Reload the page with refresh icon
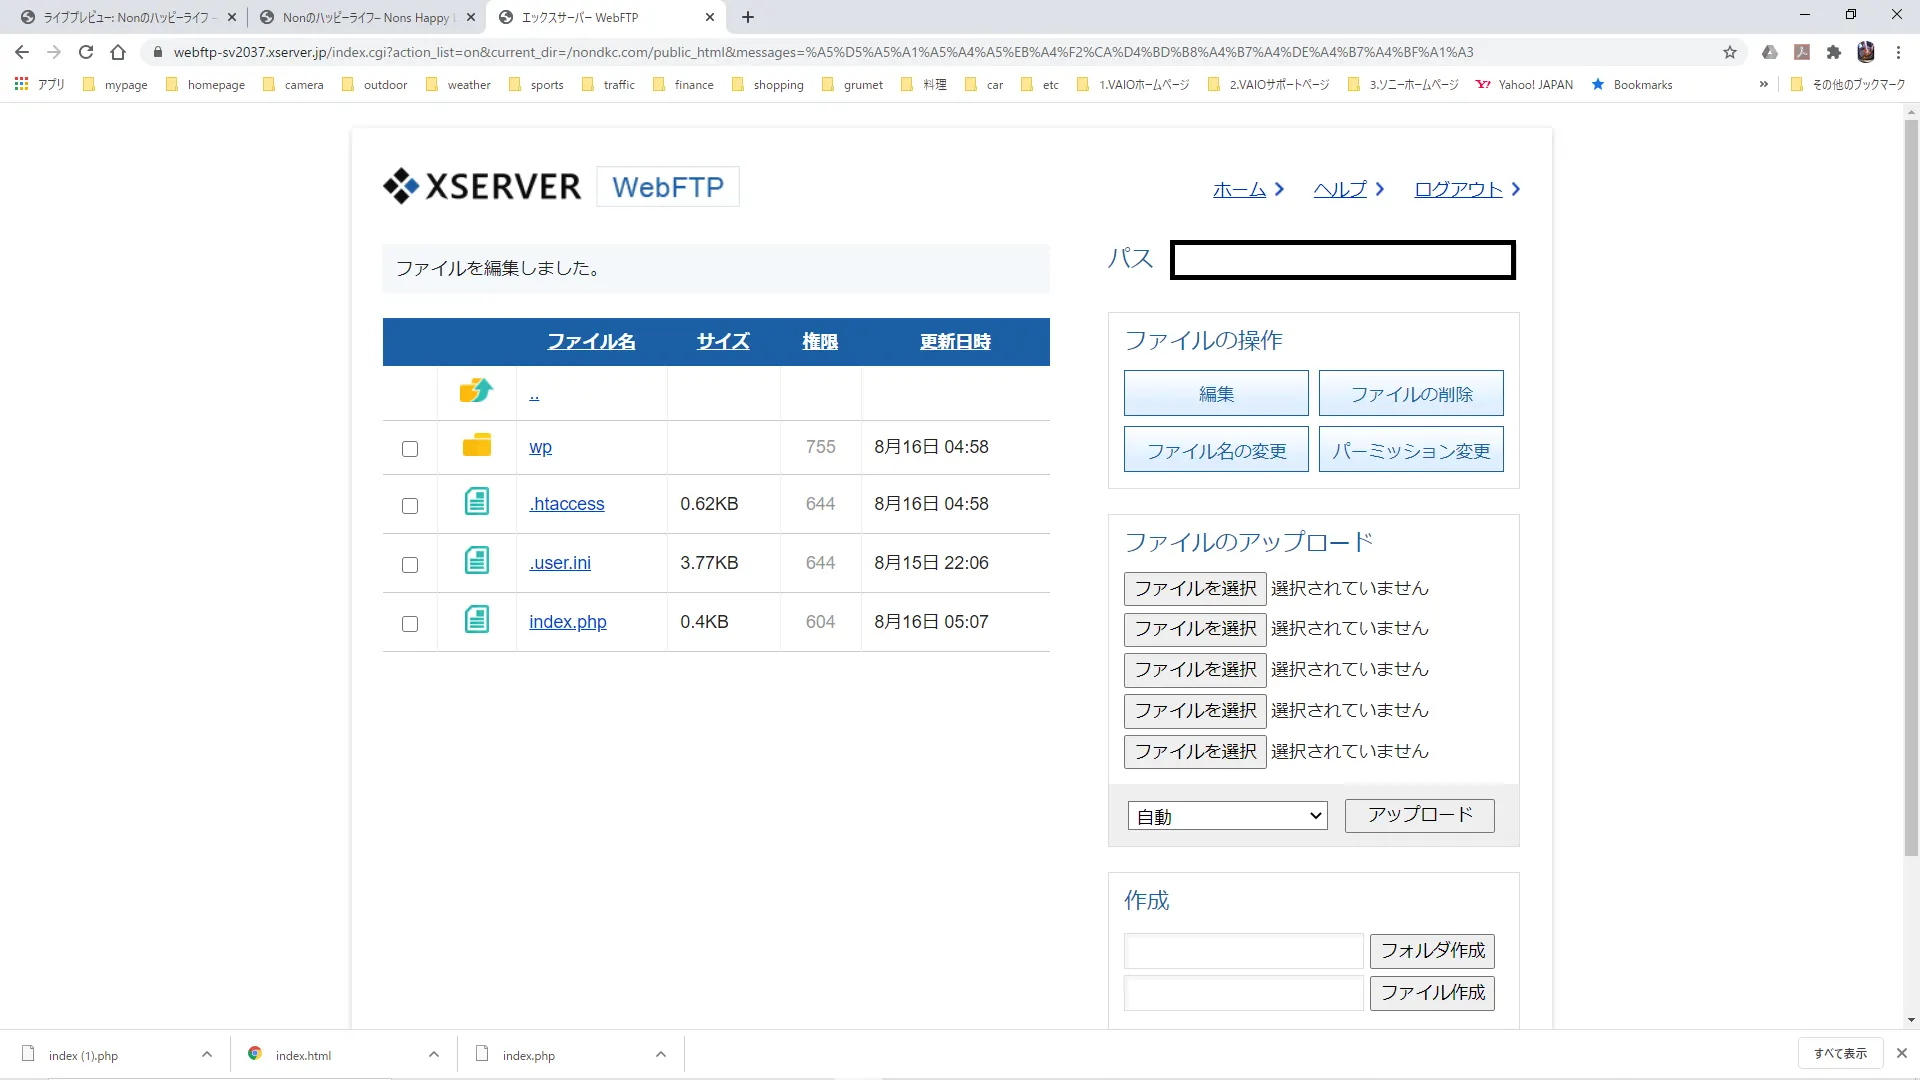1920x1080 pixels. point(86,52)
